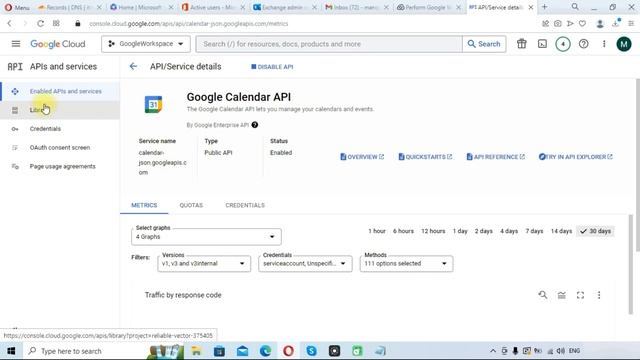The width and height of the screenshot is (640, 360).
Task: Expand the Versions filter dropdown
Action: [204, 264]
